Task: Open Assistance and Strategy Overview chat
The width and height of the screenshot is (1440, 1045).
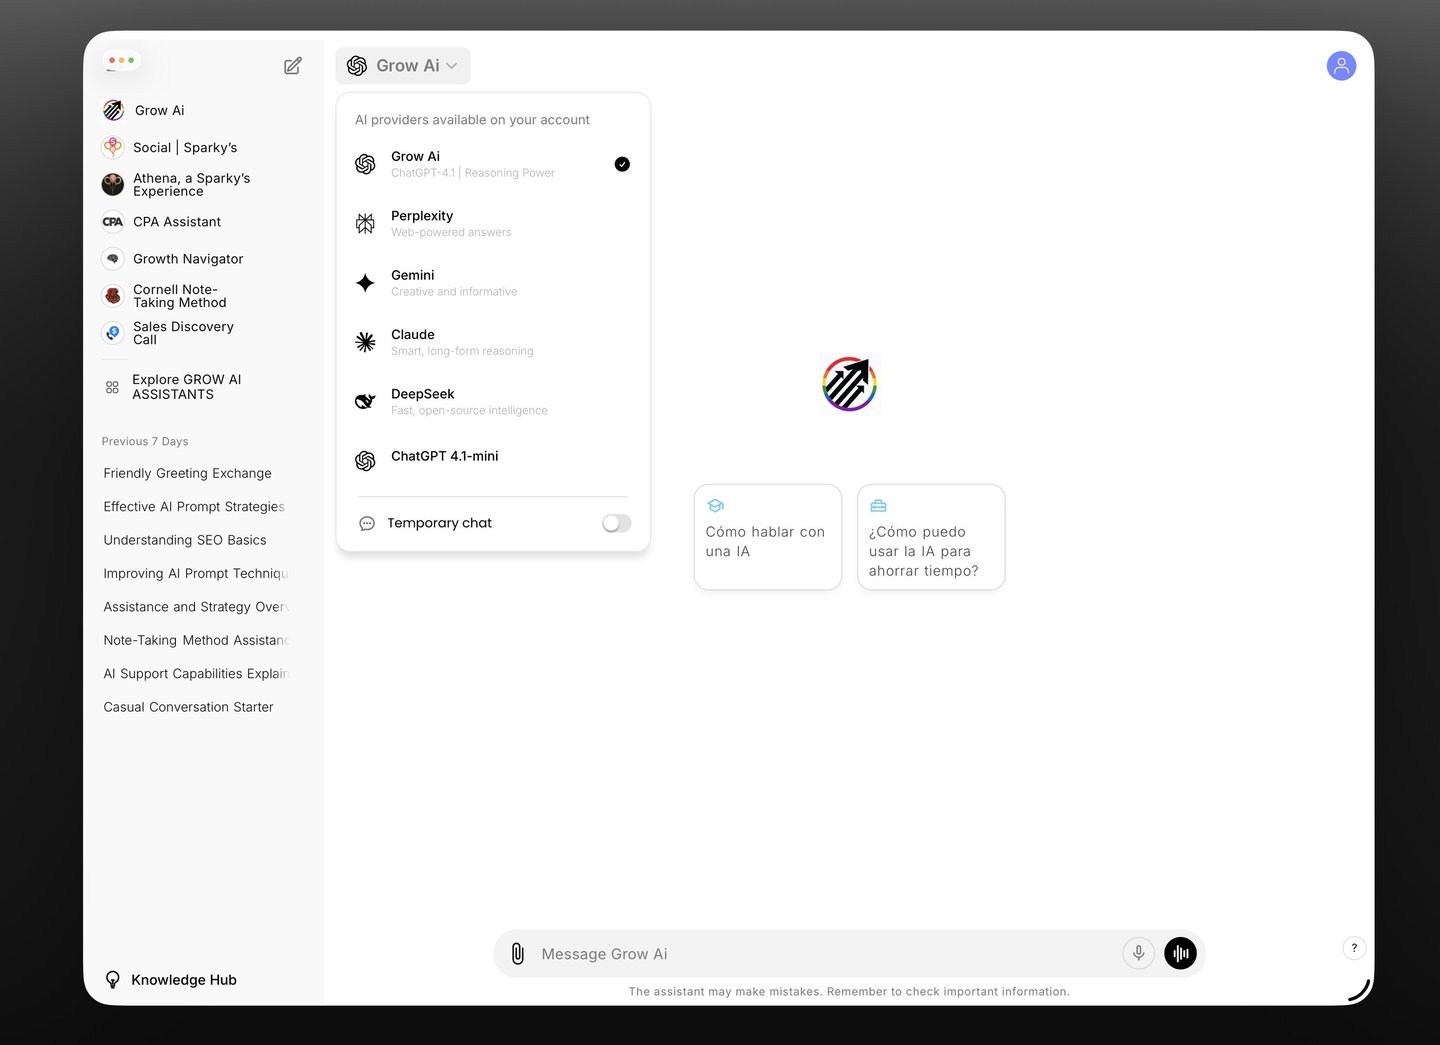Action: tap(196, 607)
